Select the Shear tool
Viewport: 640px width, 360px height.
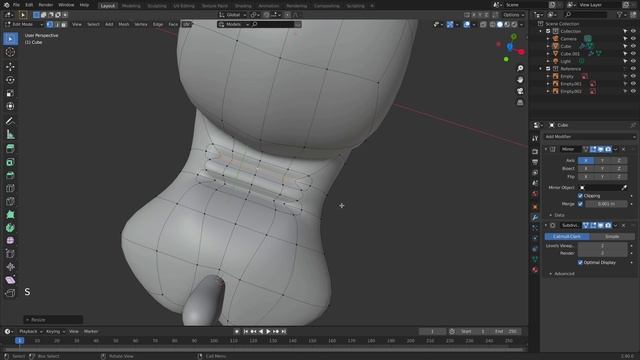(x=10, y=280)
